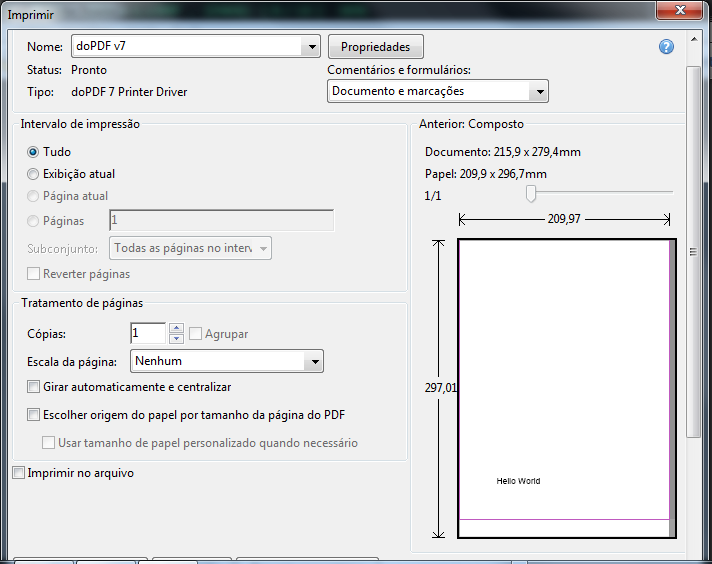Viewport: 712px width, 564px height.
Task: Enable Escolher origem do papel por tamanho checkbox
Action: coord(33,415)
